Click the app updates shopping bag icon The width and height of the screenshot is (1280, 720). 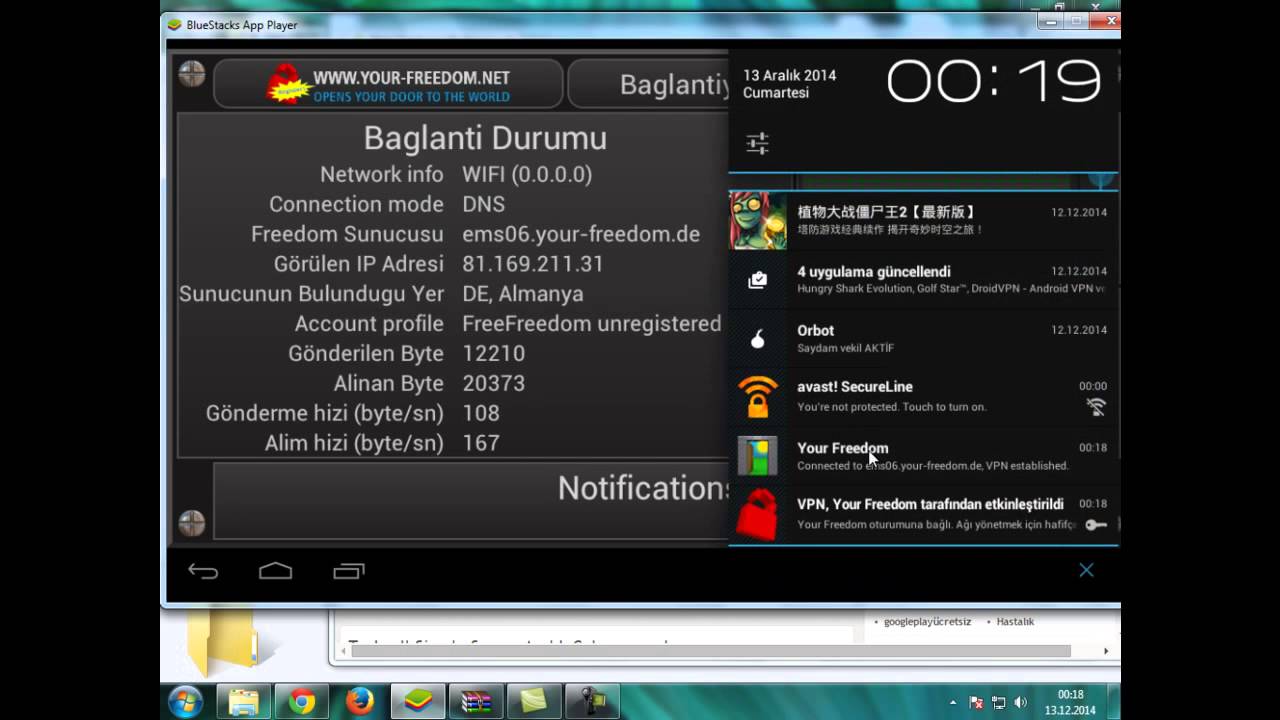tap(758, 280)
